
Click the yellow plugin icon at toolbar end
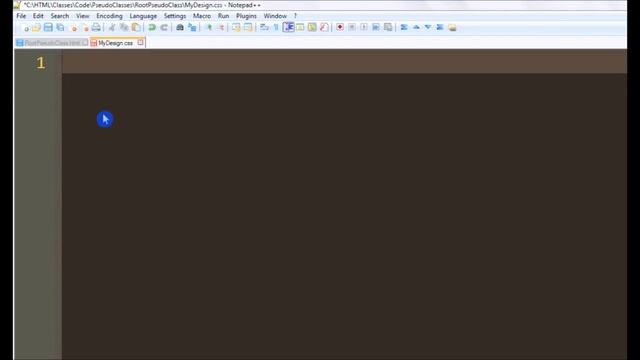click(452, 28)
